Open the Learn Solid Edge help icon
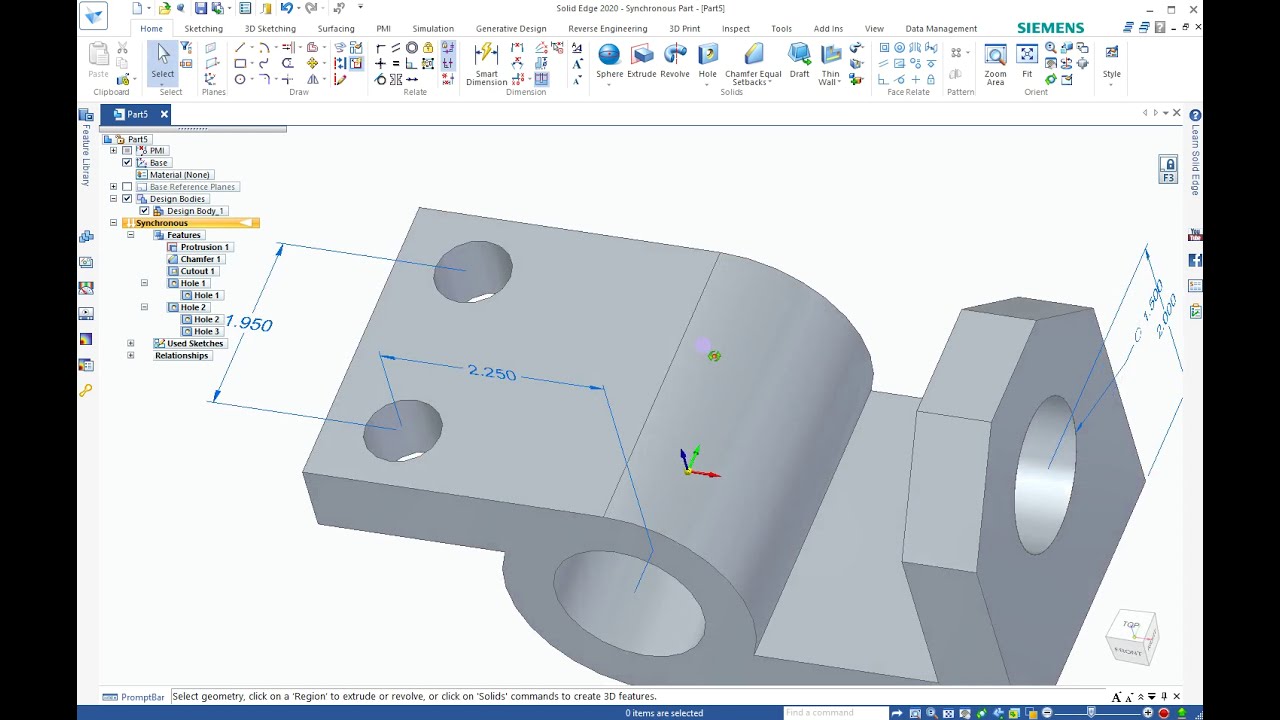Viewport: 1280px width, 720px height. tap(1195, 115)
